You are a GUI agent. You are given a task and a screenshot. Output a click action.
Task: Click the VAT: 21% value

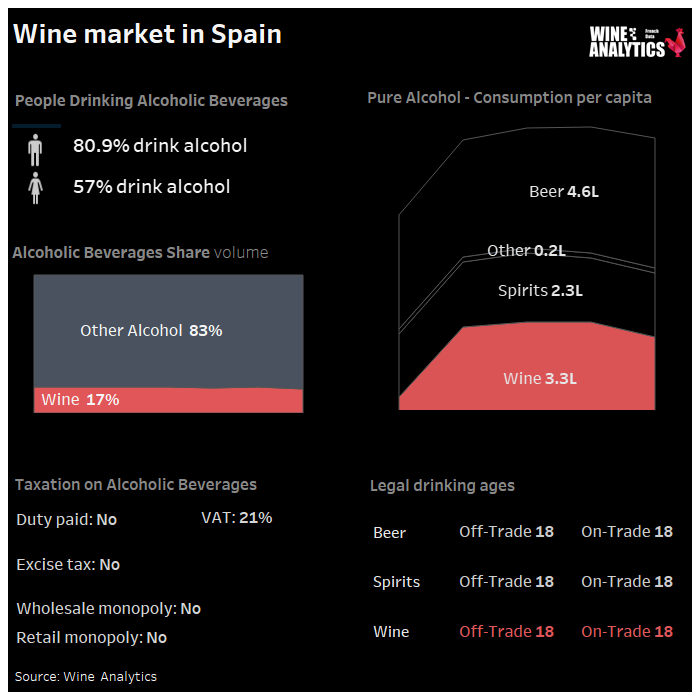tap(237, 518)
